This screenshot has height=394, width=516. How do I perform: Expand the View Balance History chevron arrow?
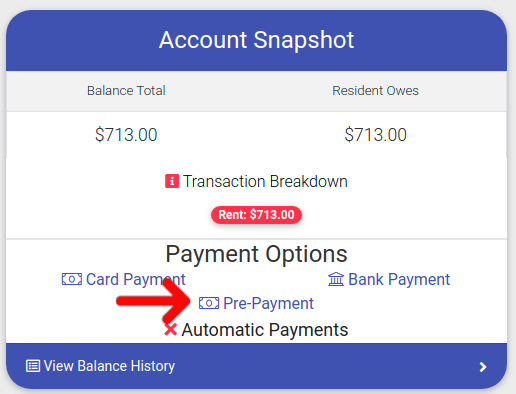[483, 367]
